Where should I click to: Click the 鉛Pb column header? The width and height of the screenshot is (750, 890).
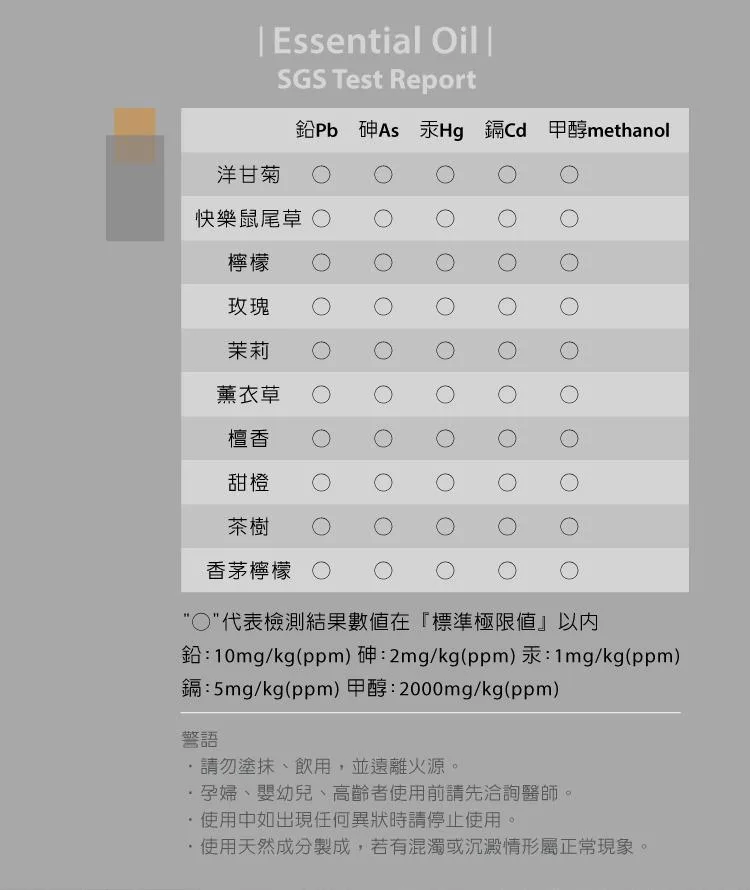coord(317,131)
